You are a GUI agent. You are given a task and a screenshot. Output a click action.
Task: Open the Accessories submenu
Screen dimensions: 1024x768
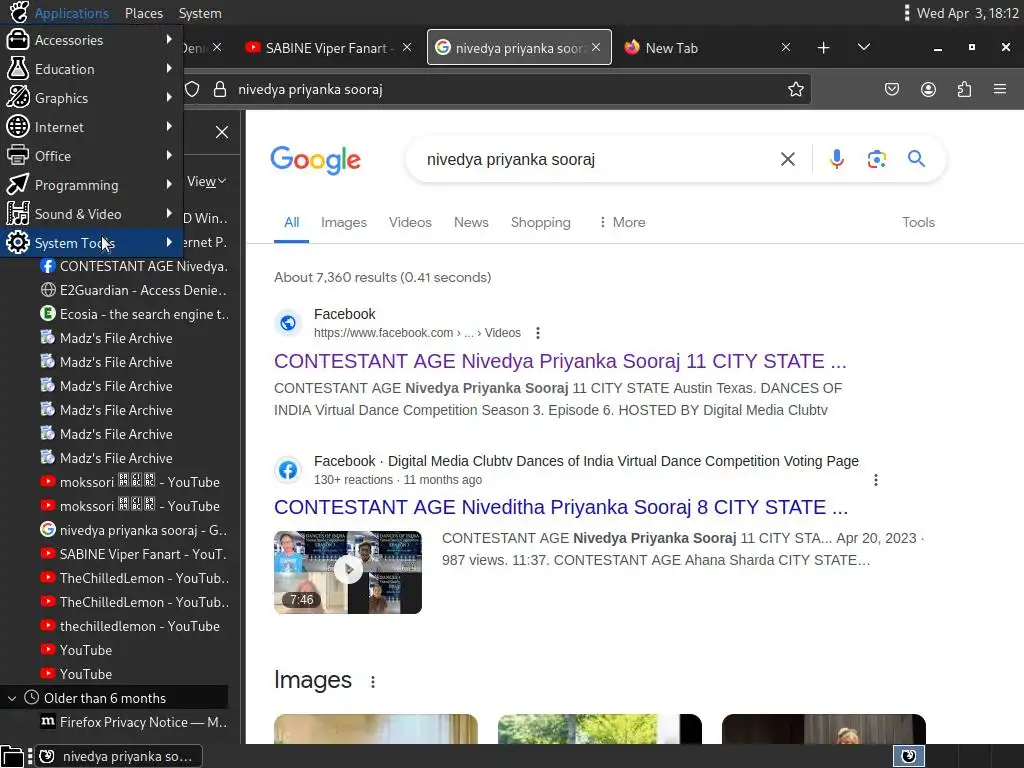91,40
